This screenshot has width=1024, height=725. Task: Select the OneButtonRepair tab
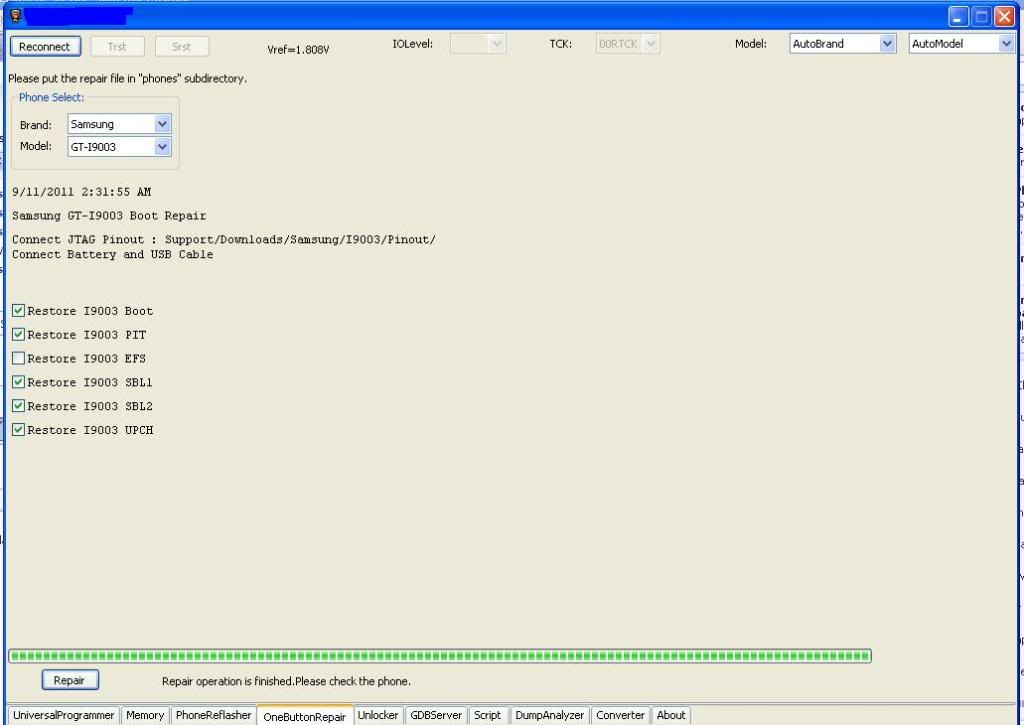[304, 716]
